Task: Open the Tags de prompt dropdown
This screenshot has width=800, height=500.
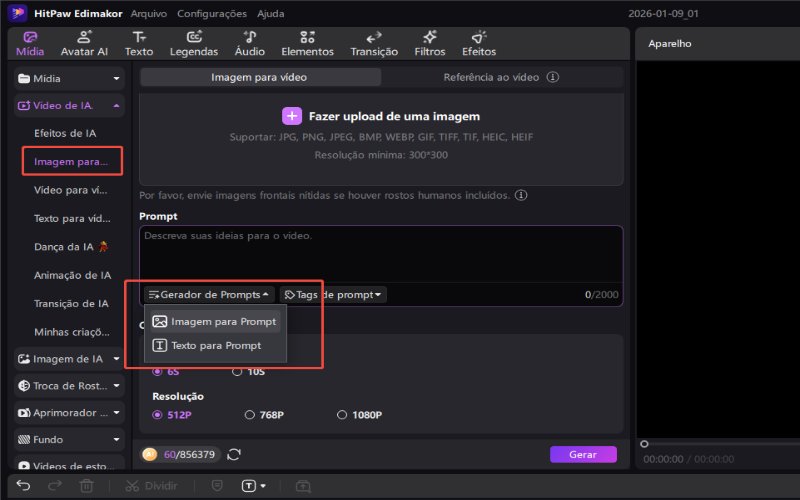Action: [333, 294]
